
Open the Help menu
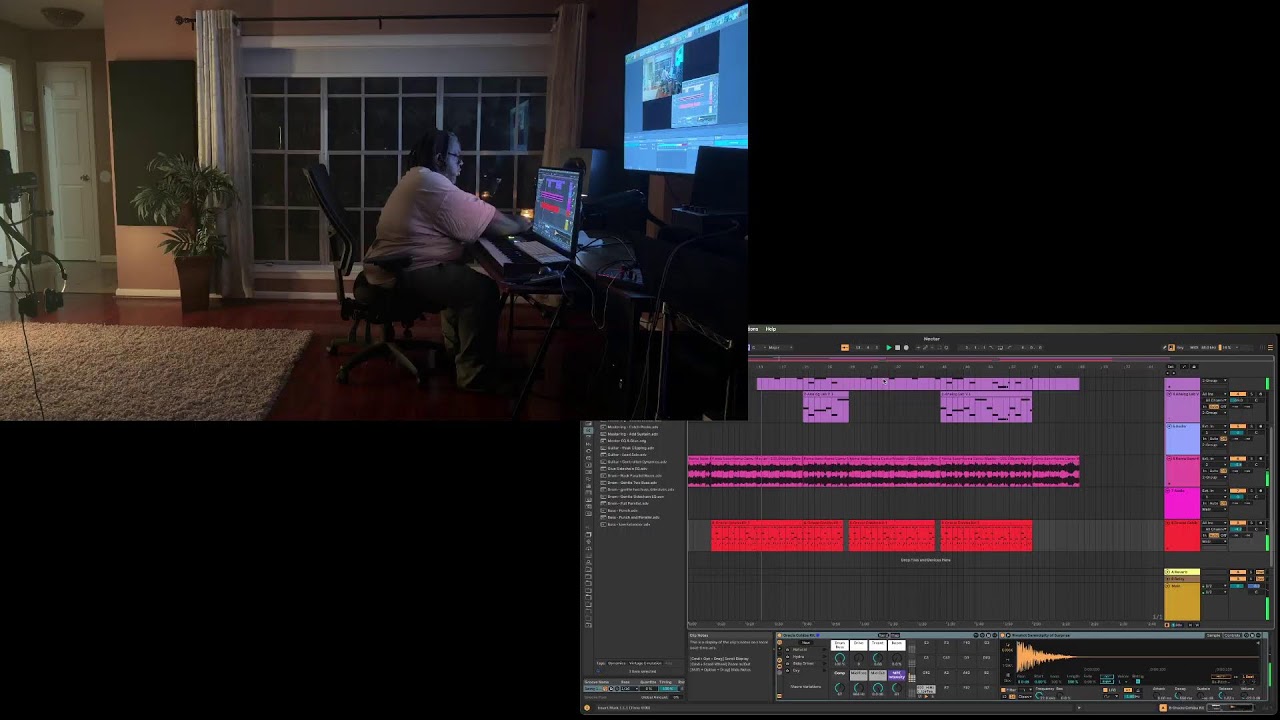click(x=771, y=329)
